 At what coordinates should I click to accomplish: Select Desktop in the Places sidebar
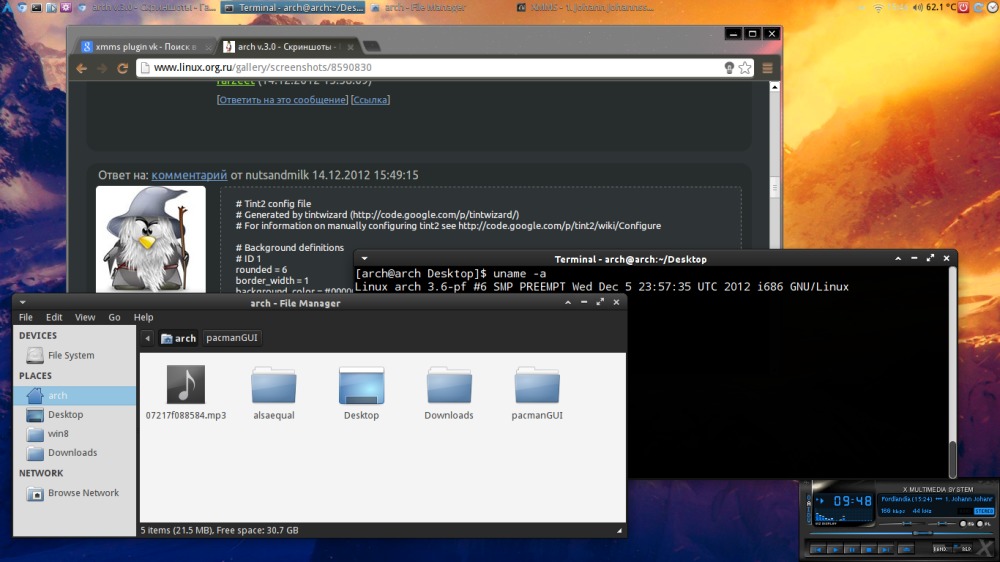coord(75,415)
